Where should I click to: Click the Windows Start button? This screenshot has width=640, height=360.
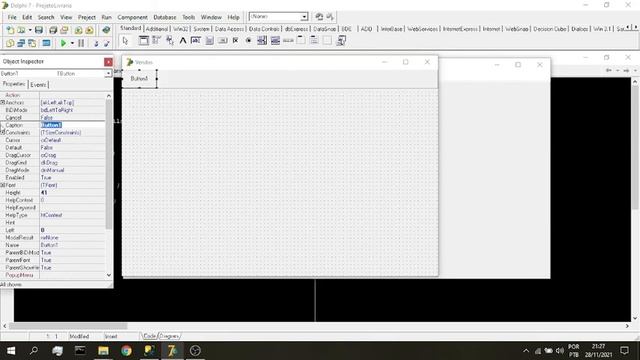point(11,351)
